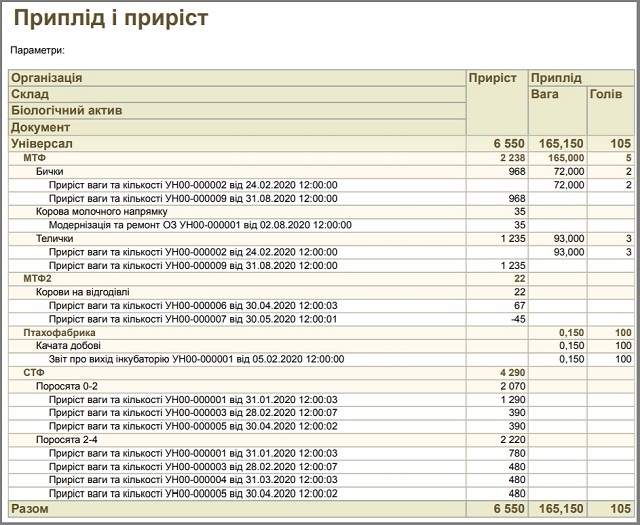This screenshot has width=640, height=525.
Task: Click the Разом total row
Action: (x=322, y=509)
